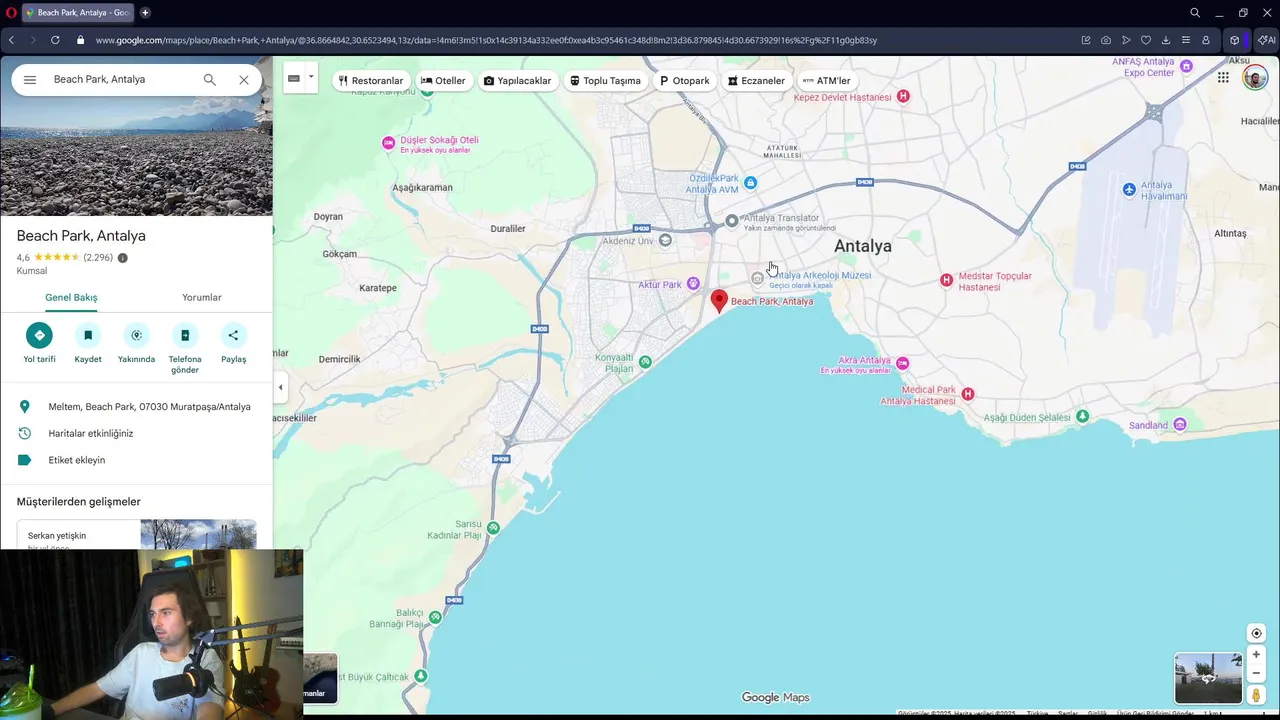
Task: Save the place with Kaydet
Action: (88, 343)
